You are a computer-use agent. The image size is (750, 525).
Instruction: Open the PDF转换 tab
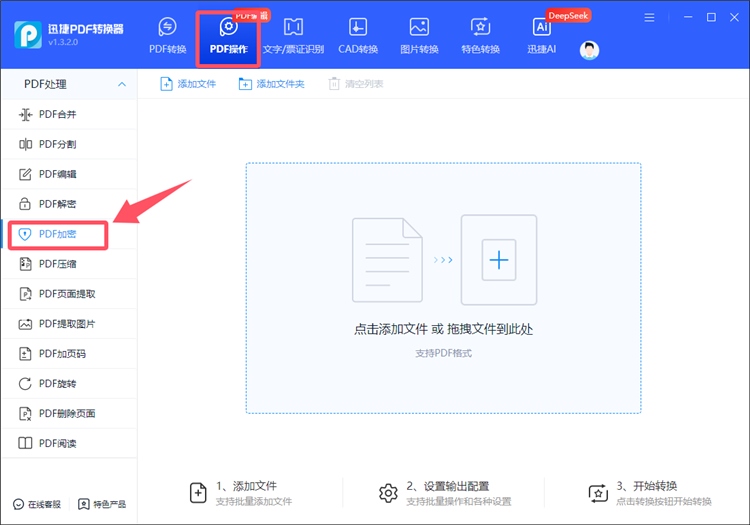point(167,35)
